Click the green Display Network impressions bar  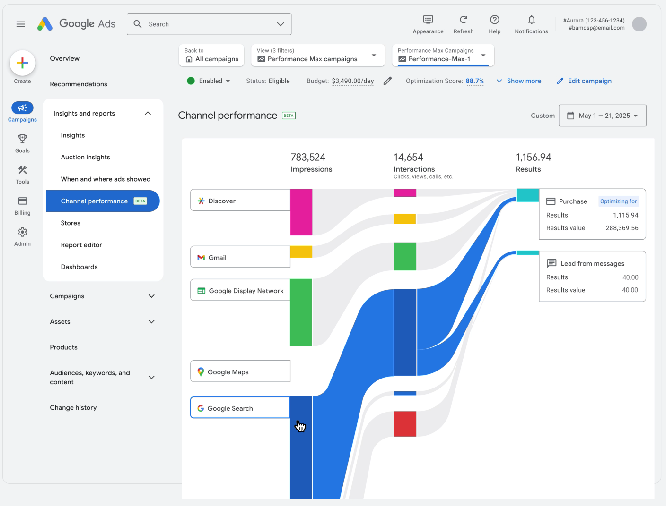(301, 312)
